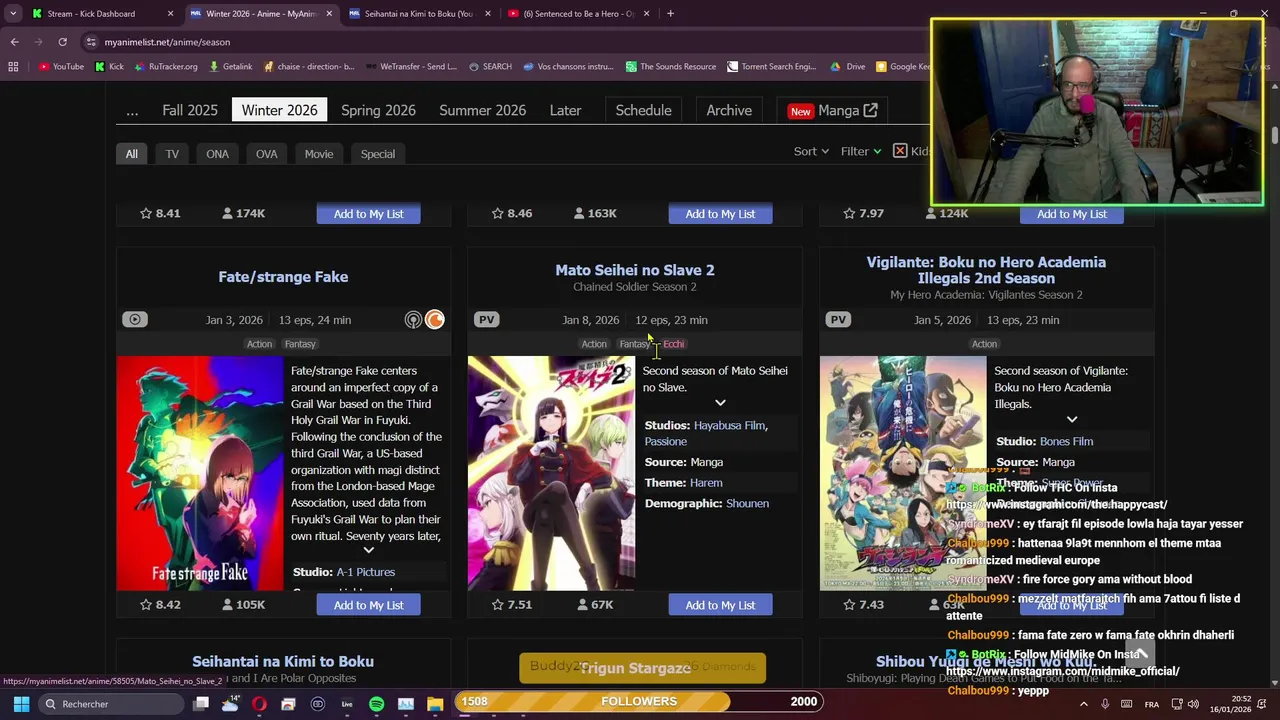Filter list by Movie type
The image size is (1280, 720).
coord(319,154)
